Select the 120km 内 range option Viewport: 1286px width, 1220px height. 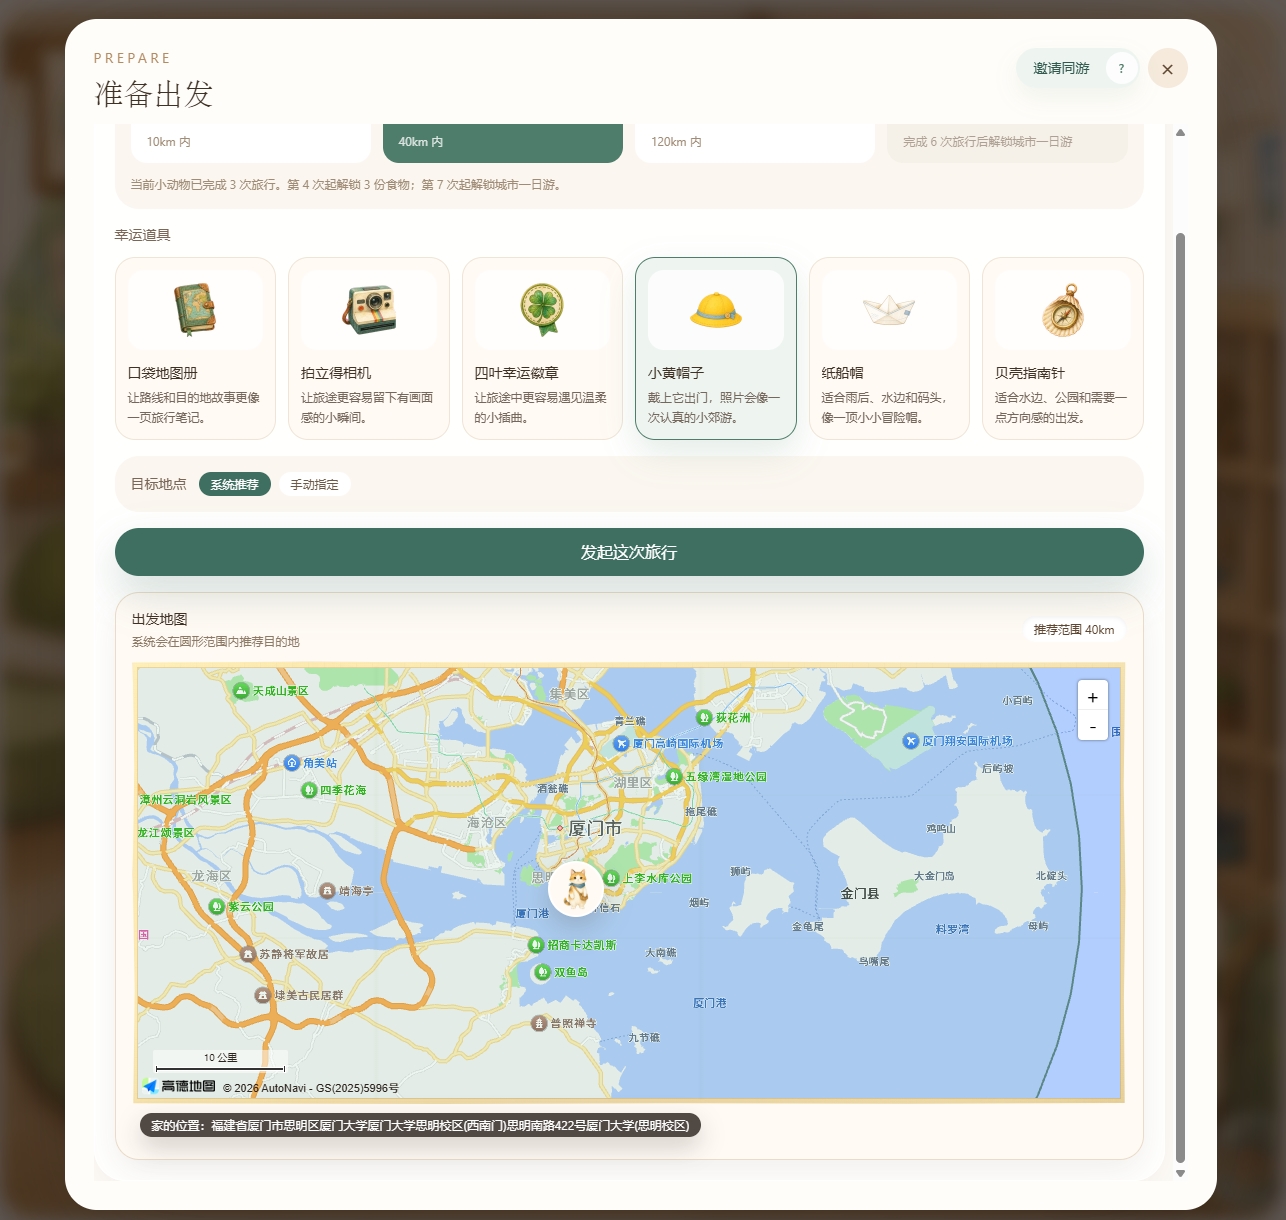pyautogui.click(x=755, y=142)
